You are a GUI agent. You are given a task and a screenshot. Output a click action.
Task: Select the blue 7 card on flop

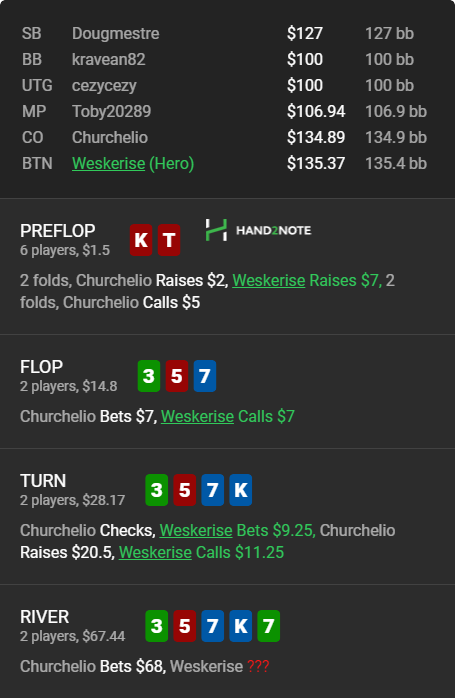point(205,376)
